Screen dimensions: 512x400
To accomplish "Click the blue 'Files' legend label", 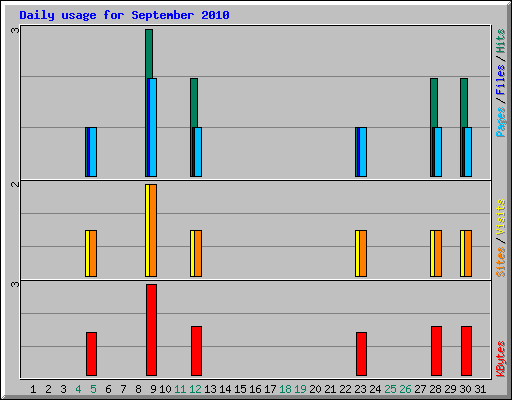I will pos(501,79).
